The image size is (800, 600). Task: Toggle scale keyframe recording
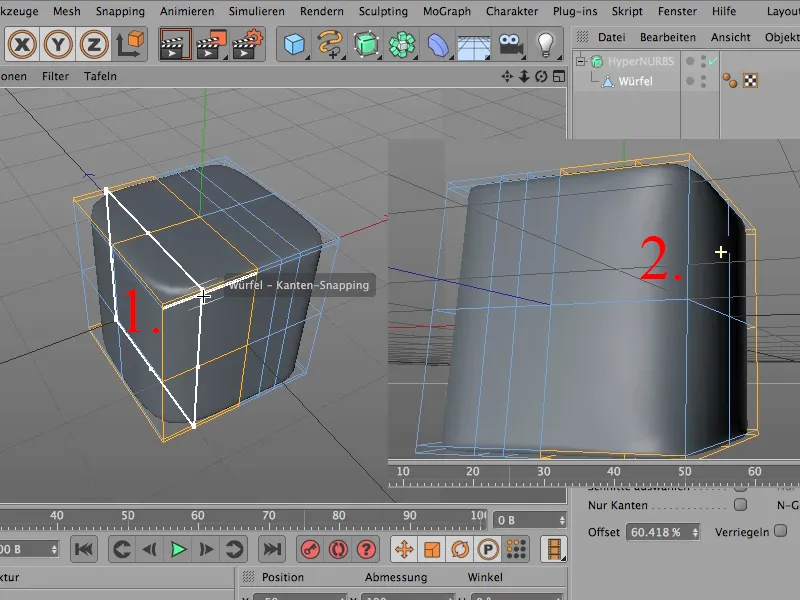pyautogui.click(x=432, y=549)
